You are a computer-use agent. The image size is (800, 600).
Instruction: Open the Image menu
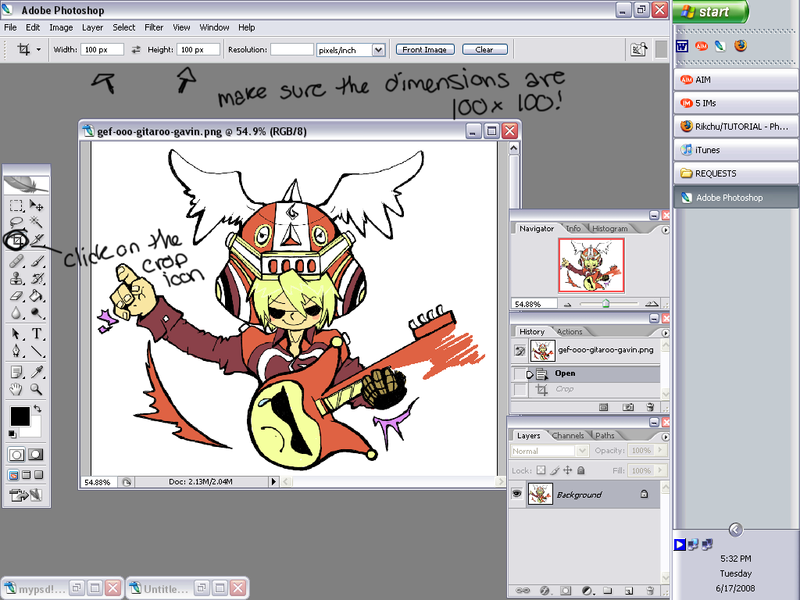[x=61, y=28]
